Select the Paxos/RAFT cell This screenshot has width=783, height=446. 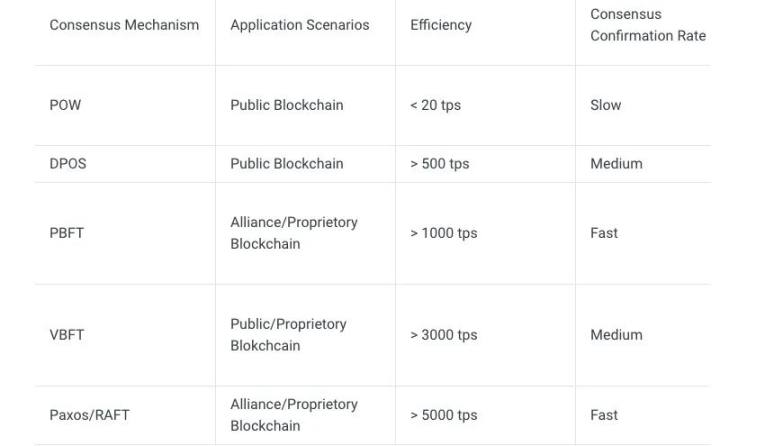coord(89,415)
